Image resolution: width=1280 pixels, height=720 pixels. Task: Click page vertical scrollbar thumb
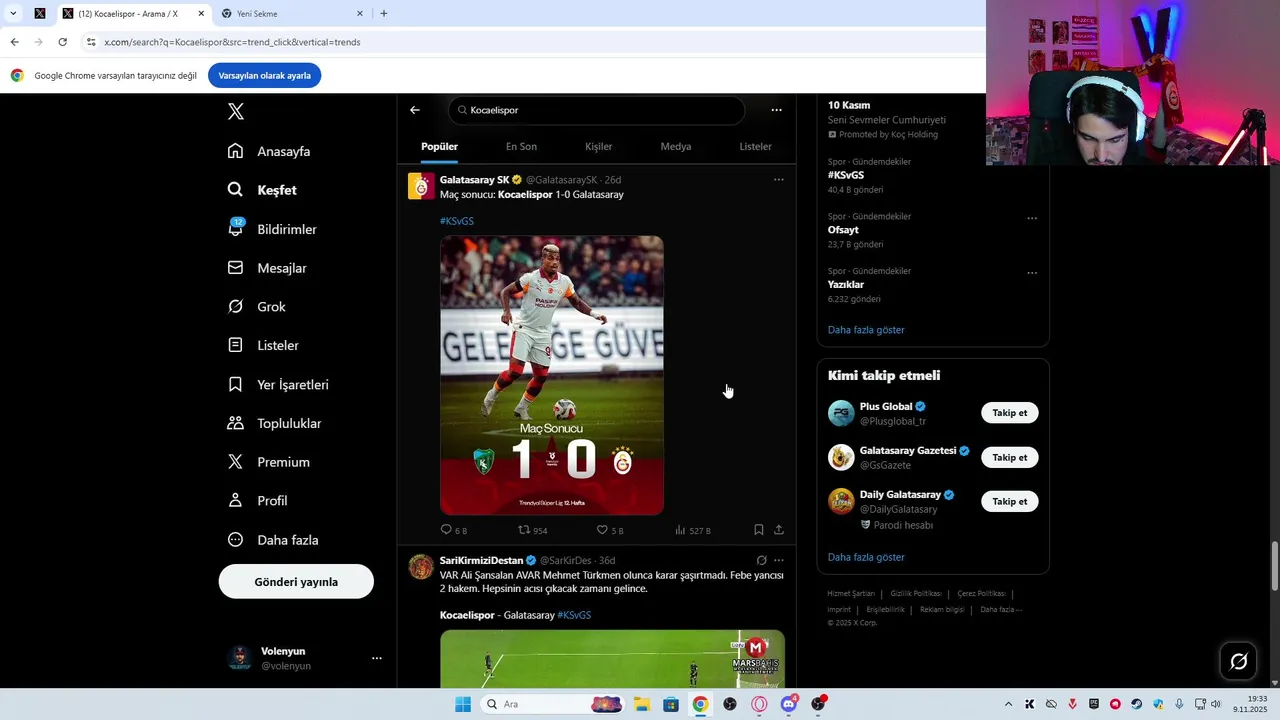(1274, 566)
